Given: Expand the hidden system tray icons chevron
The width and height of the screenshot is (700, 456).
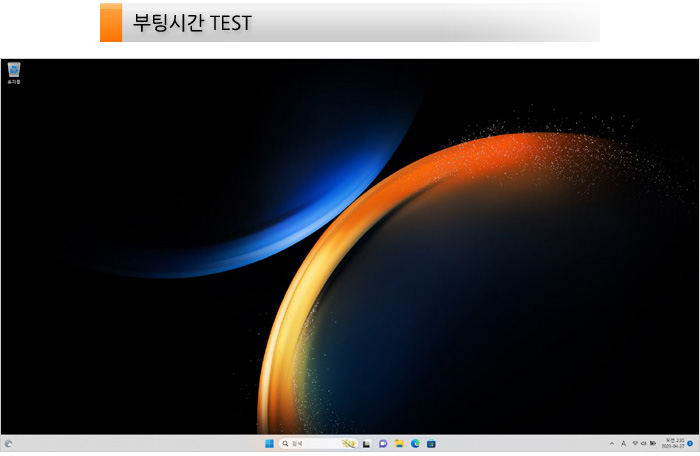Looking at the screenshot, I should tap(612, 443).
